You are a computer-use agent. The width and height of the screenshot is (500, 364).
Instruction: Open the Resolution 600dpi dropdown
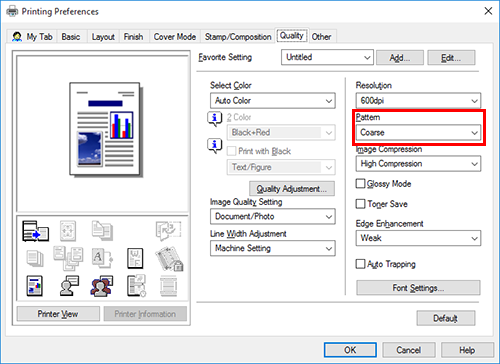coord(418,101)
